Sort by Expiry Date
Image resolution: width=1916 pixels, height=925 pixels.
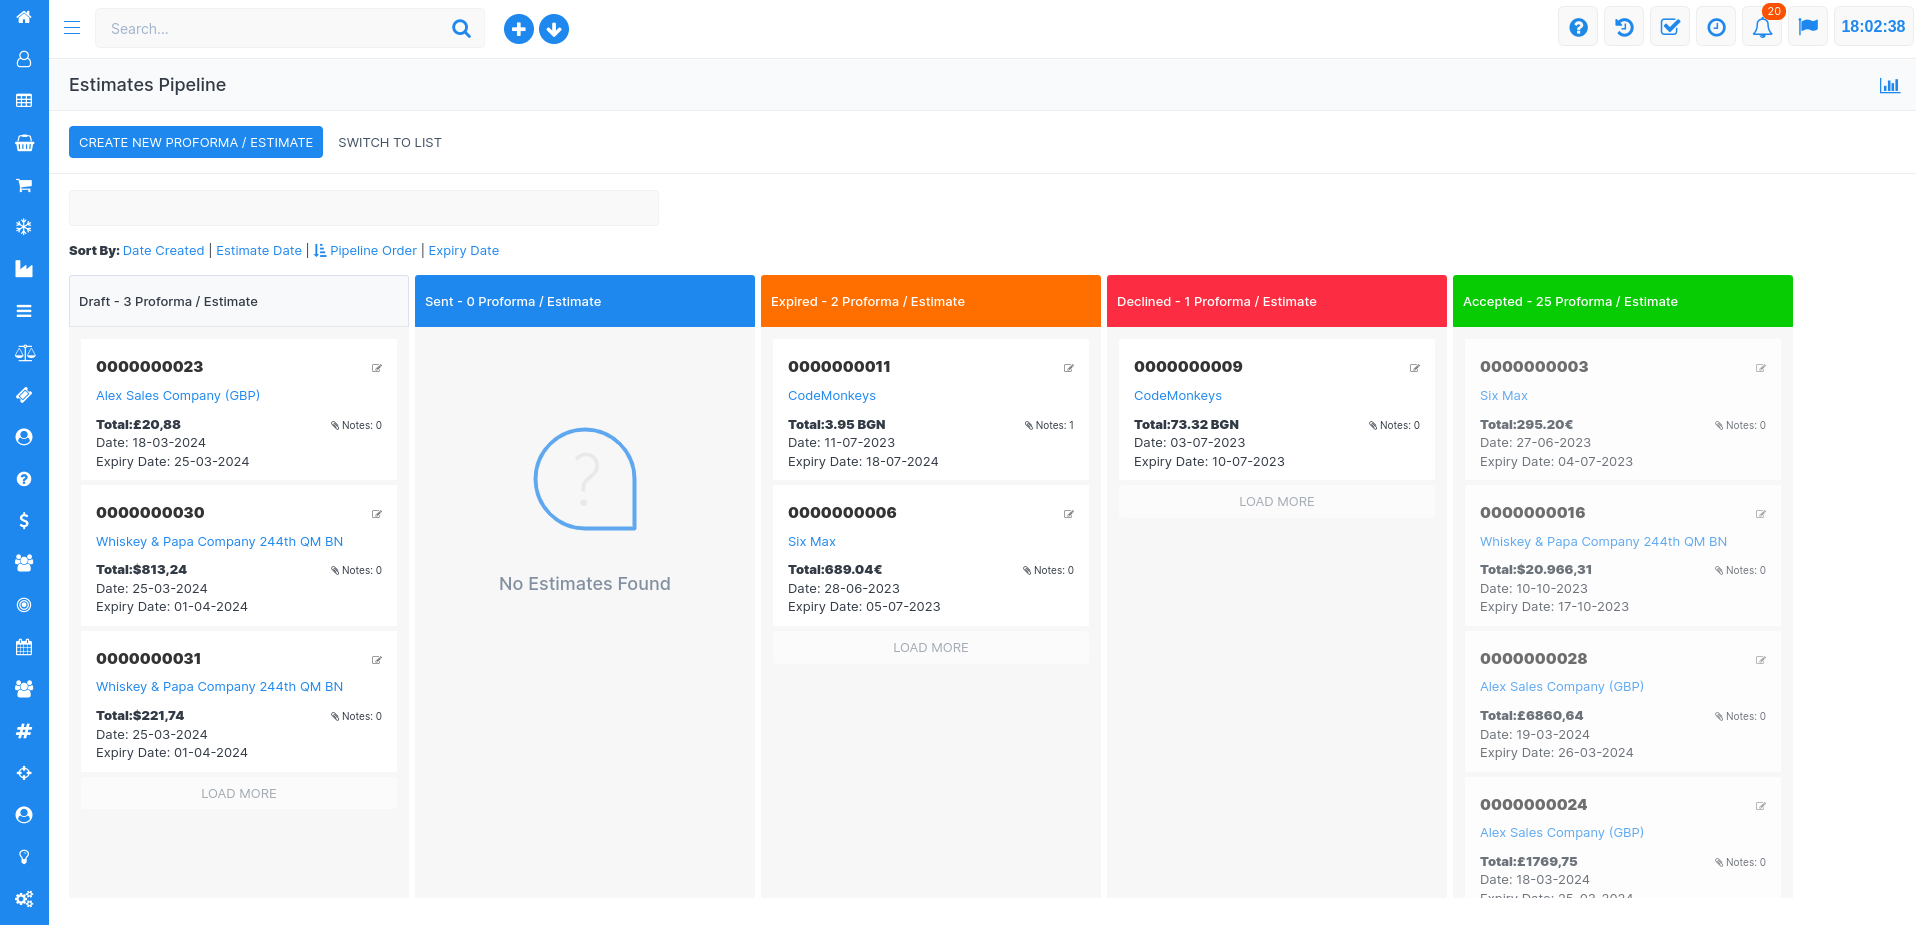[463, 251]
